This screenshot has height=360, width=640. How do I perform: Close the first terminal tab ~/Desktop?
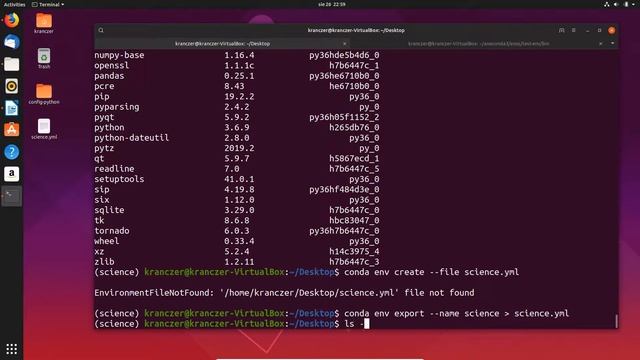pos(344,44)
